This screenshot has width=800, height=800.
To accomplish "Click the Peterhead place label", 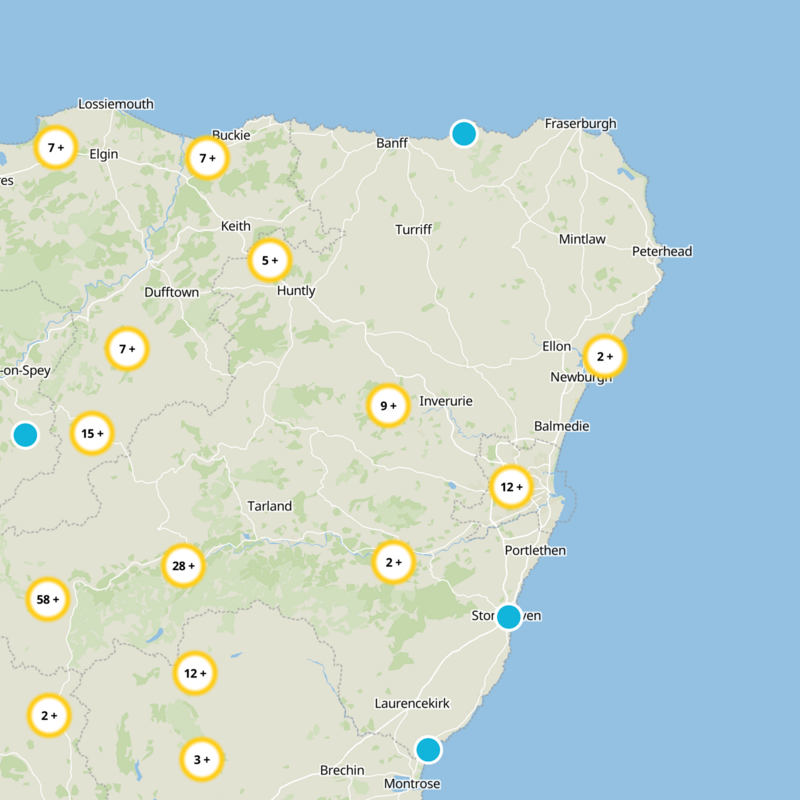I will click(x=662, y=252).
